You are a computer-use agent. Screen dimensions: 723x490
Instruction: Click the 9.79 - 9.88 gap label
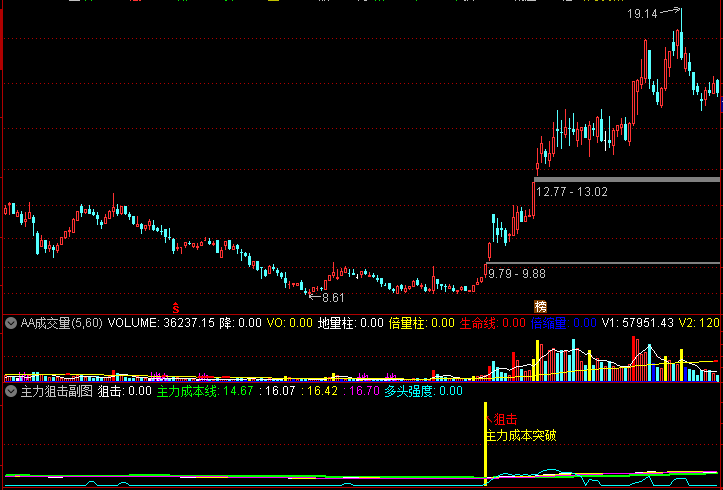point(516,274)
